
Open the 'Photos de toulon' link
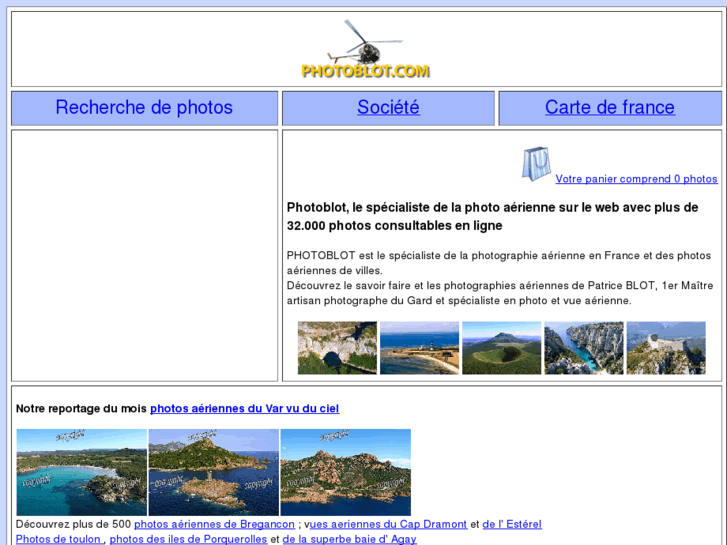click(x=60, y=539)
